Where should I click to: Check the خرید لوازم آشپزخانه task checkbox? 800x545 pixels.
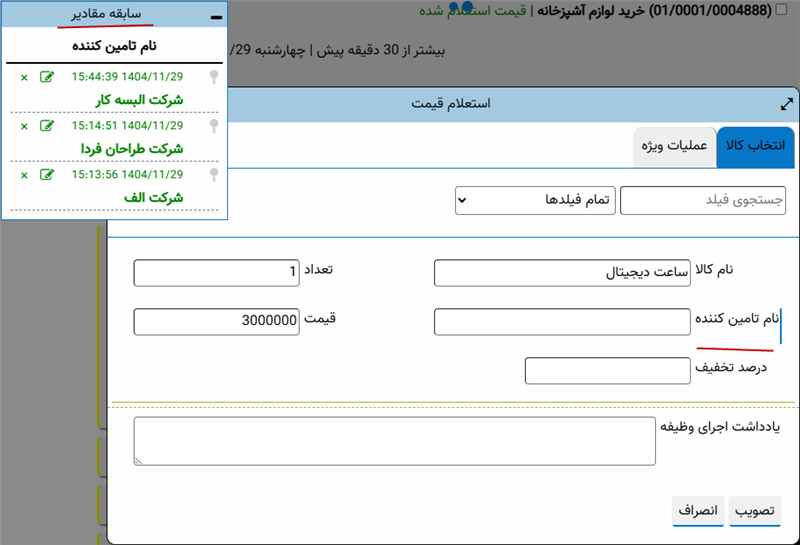point(781,11)
